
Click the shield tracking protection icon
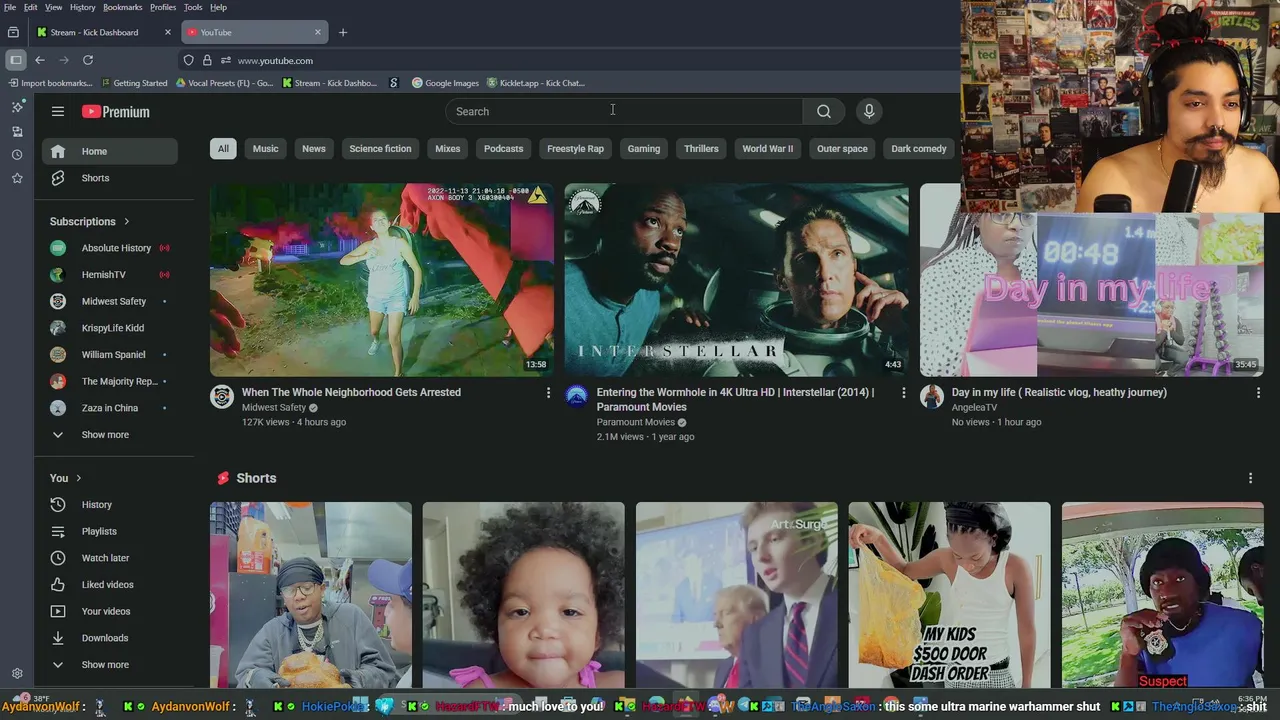click(188, 60)
